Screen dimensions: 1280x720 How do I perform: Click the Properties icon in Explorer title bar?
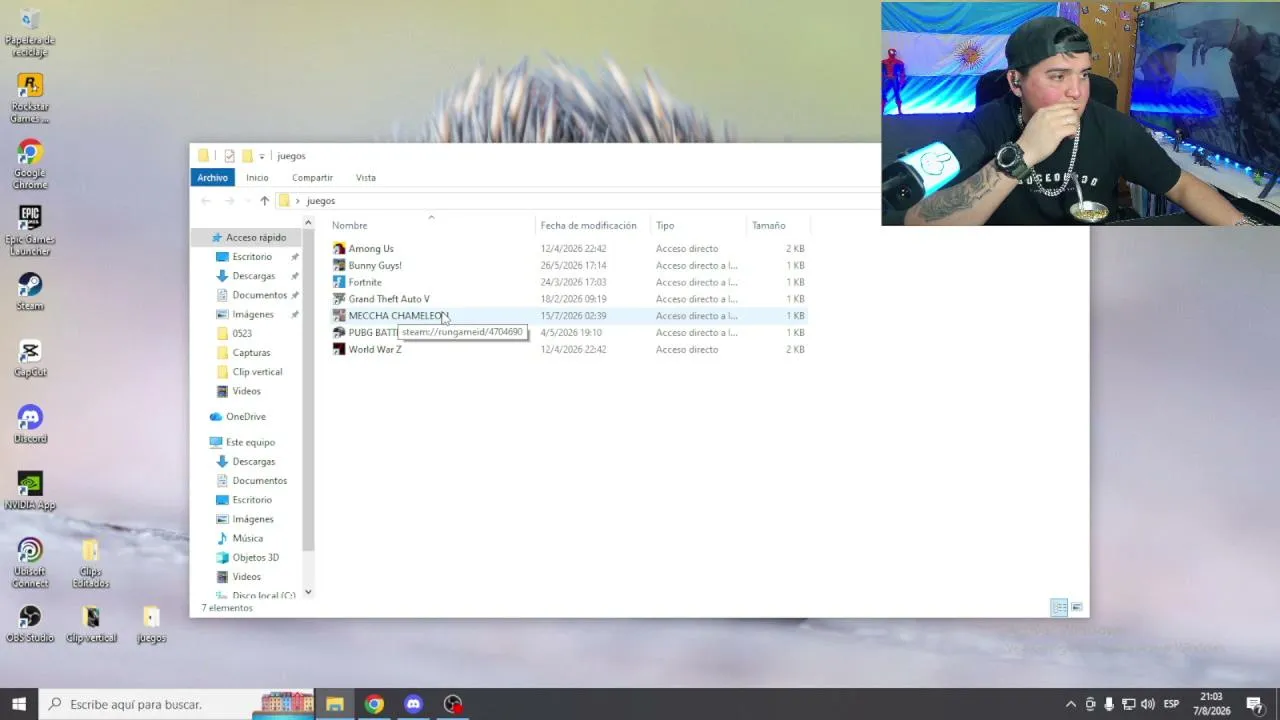[229, 156]
